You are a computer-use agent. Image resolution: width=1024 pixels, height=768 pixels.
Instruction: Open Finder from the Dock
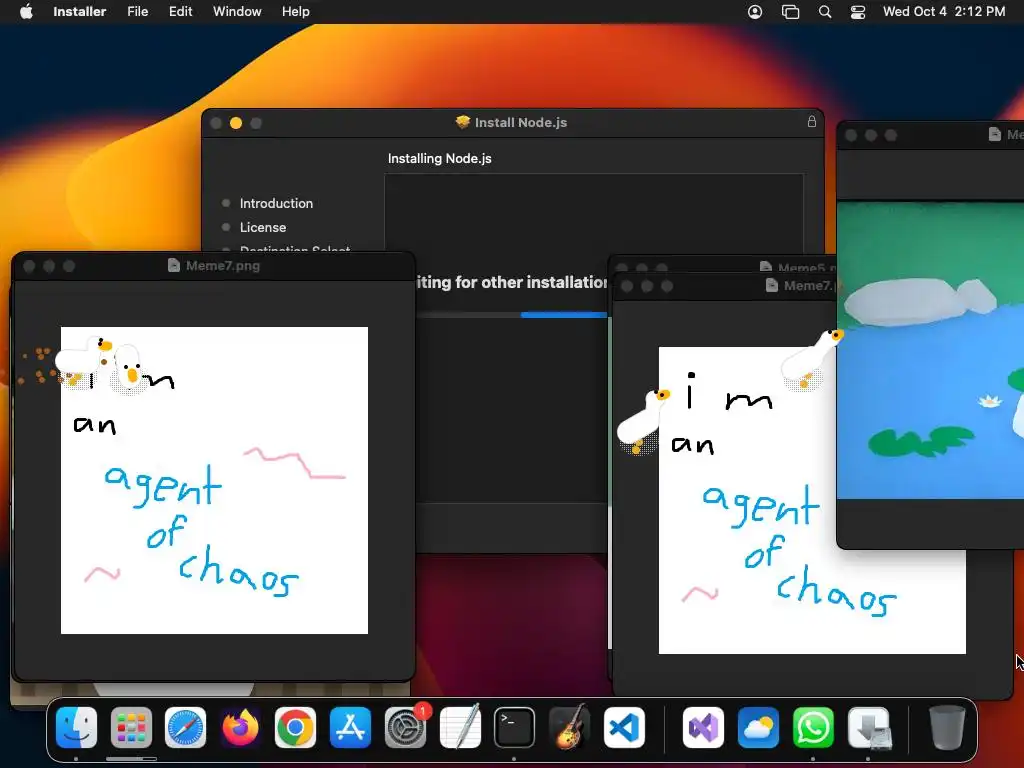pyautogui.click(x=76, y=728)
